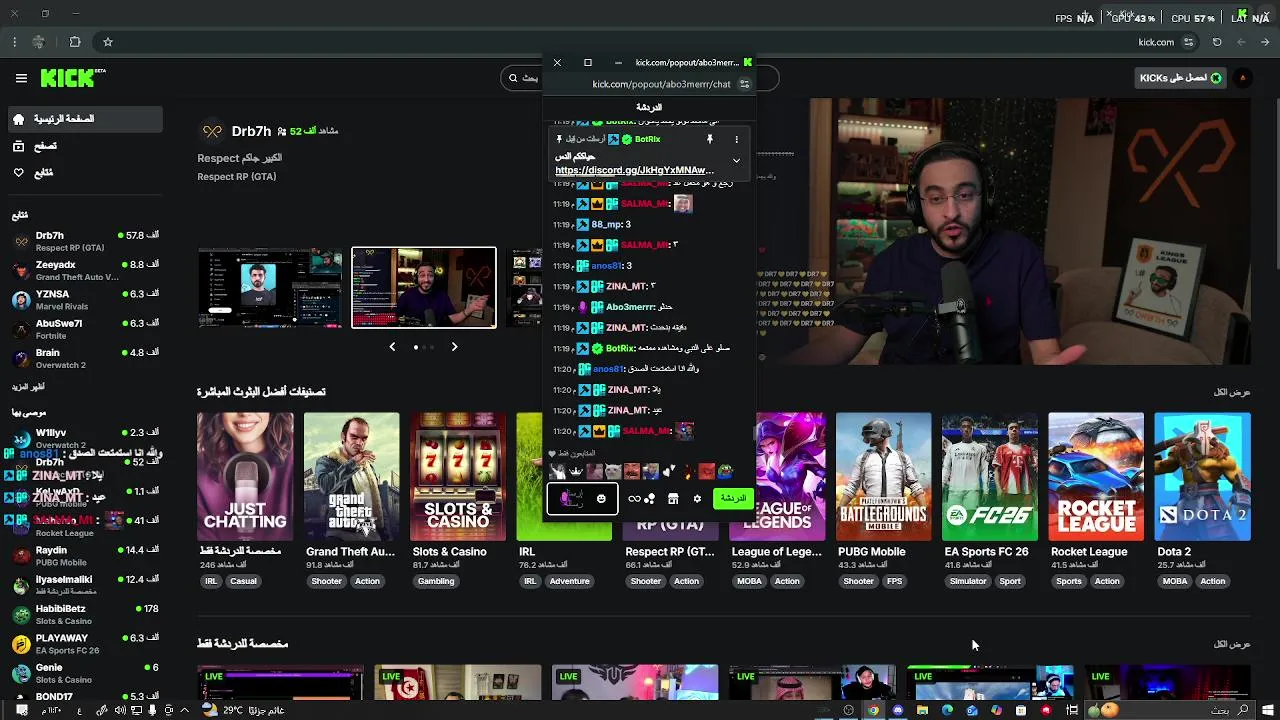Click Simulator tag under EA Sports FC 26
This screenshot has height=720, width=1280.
[968, 581]
